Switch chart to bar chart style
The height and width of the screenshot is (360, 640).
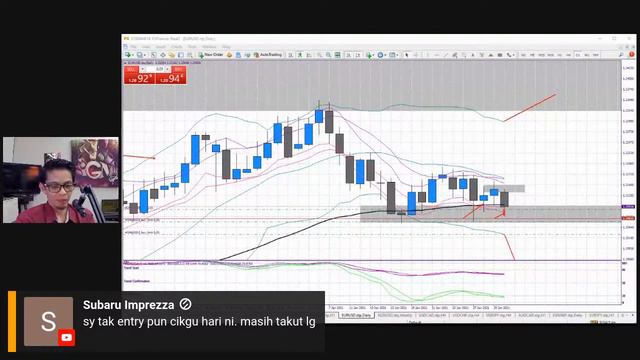[x=291, y=55]
